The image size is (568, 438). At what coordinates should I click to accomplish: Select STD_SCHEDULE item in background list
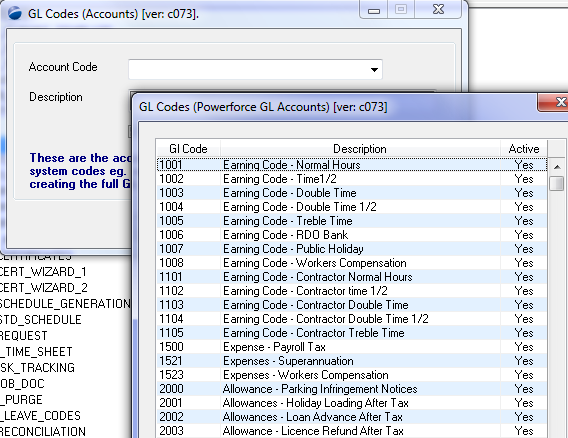tap(41, 320)
